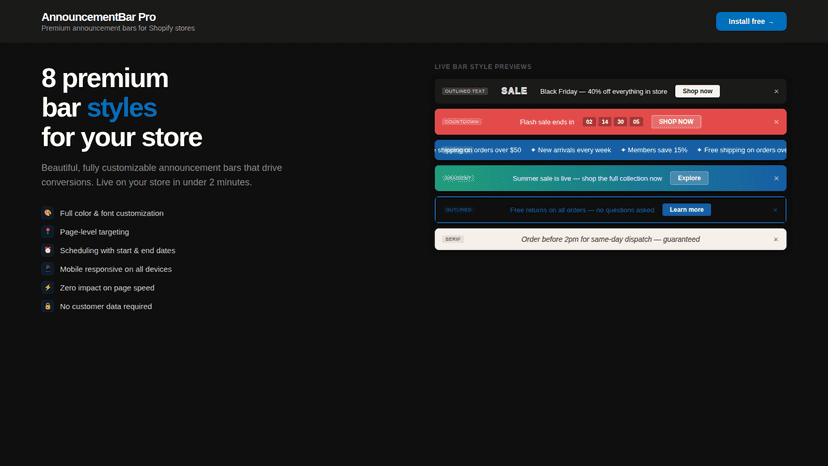Click 'Page-level targeting' feature text
Screen dimensions: 828x466
(x=95, y=231)
